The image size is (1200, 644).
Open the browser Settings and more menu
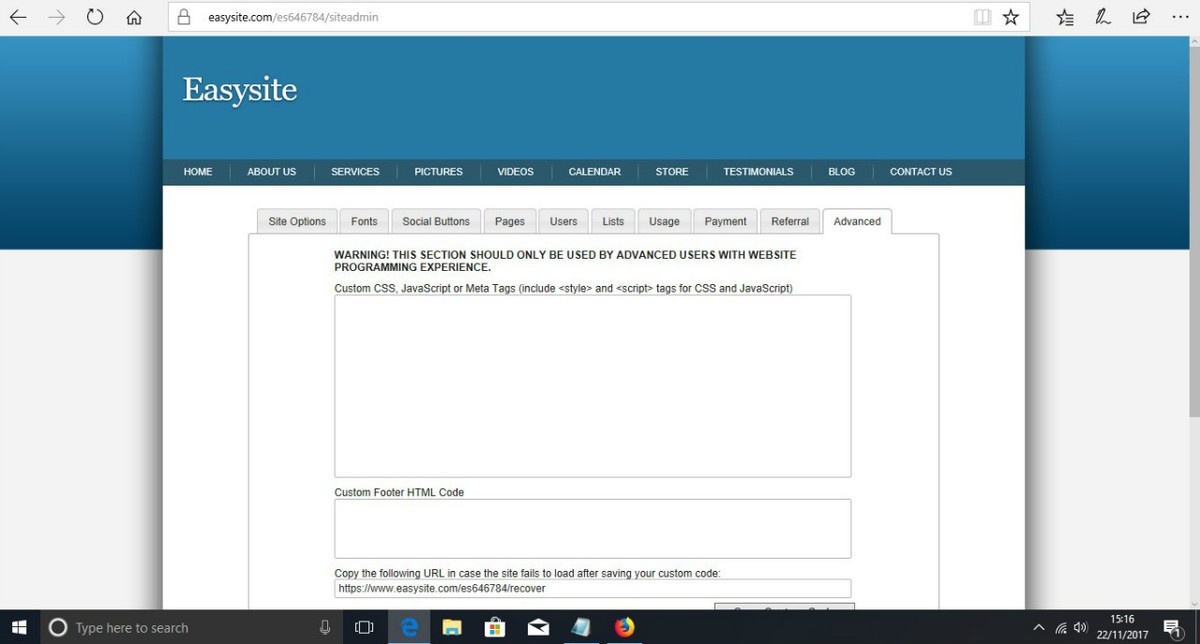click(x=1179, y=17)
